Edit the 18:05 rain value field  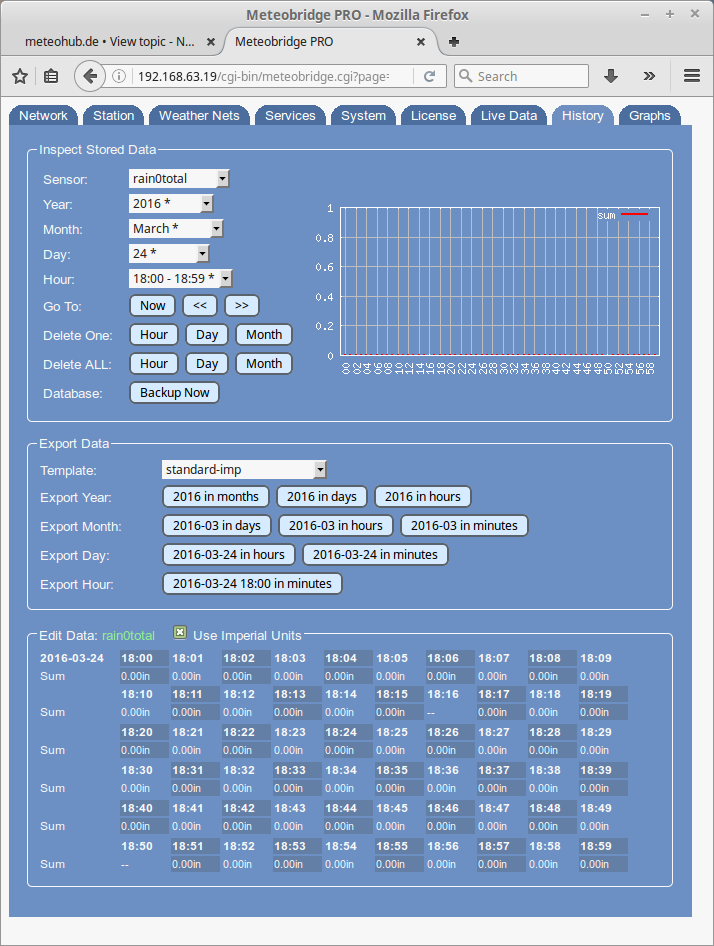click(399, 677)
